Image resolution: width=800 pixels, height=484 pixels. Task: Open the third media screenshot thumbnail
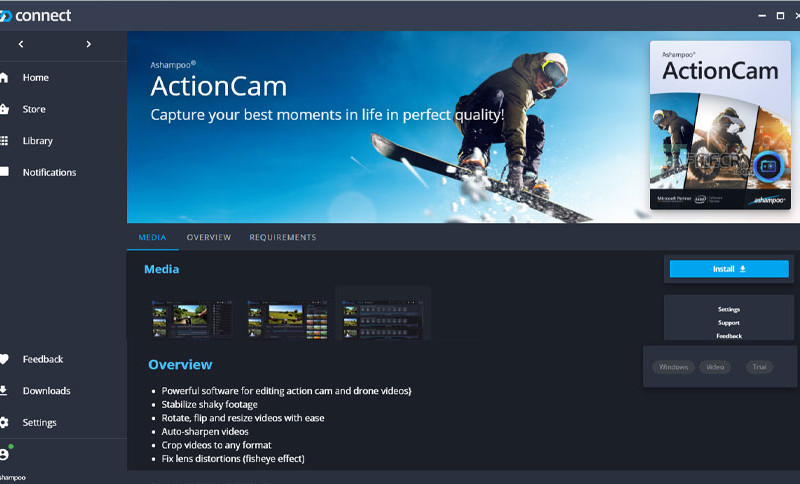point(383,319)
